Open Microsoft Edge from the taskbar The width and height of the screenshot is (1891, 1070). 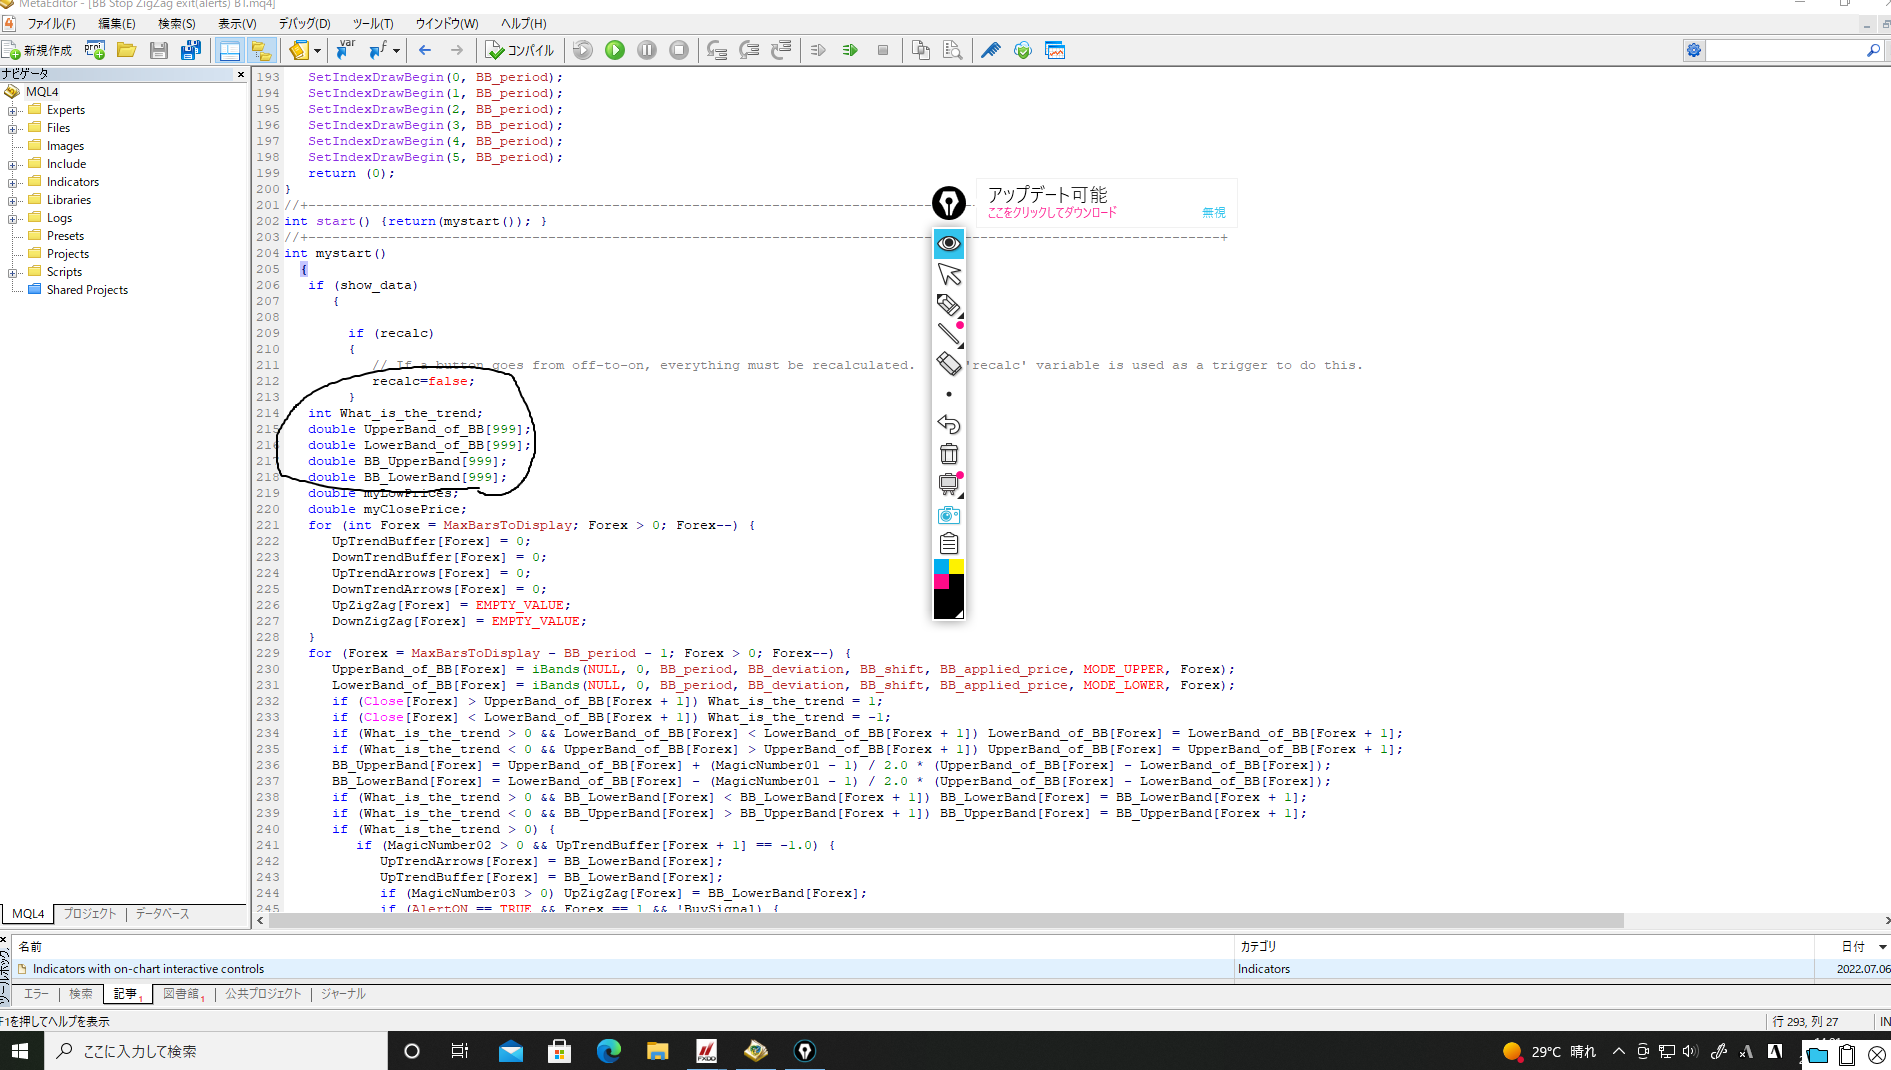point(608,1051)
